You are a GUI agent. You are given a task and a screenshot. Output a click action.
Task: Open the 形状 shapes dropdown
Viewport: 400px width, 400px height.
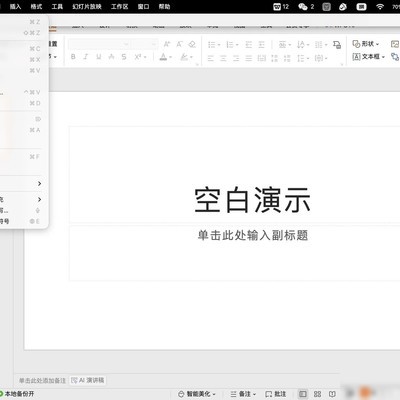point(366,44)
